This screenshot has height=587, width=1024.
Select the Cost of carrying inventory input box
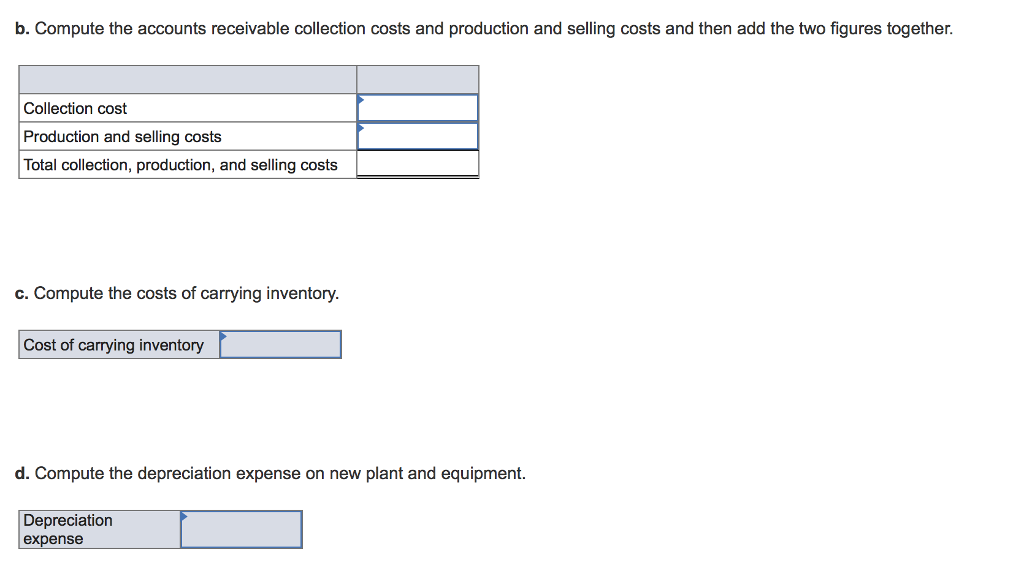(x=281, y=344)
